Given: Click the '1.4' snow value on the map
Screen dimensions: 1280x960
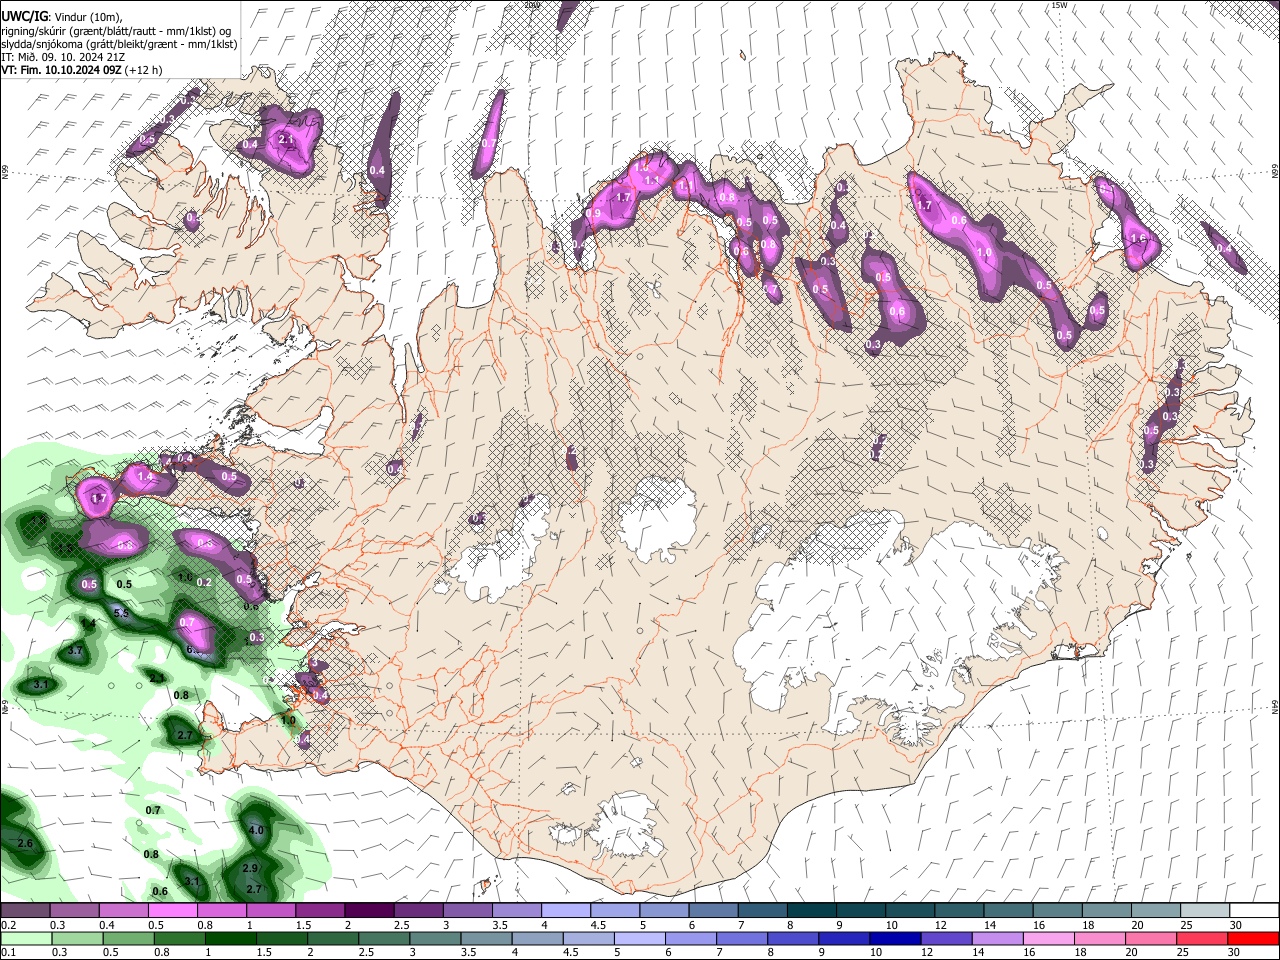Looking at the screenshot, I should [x=146, y=477].
